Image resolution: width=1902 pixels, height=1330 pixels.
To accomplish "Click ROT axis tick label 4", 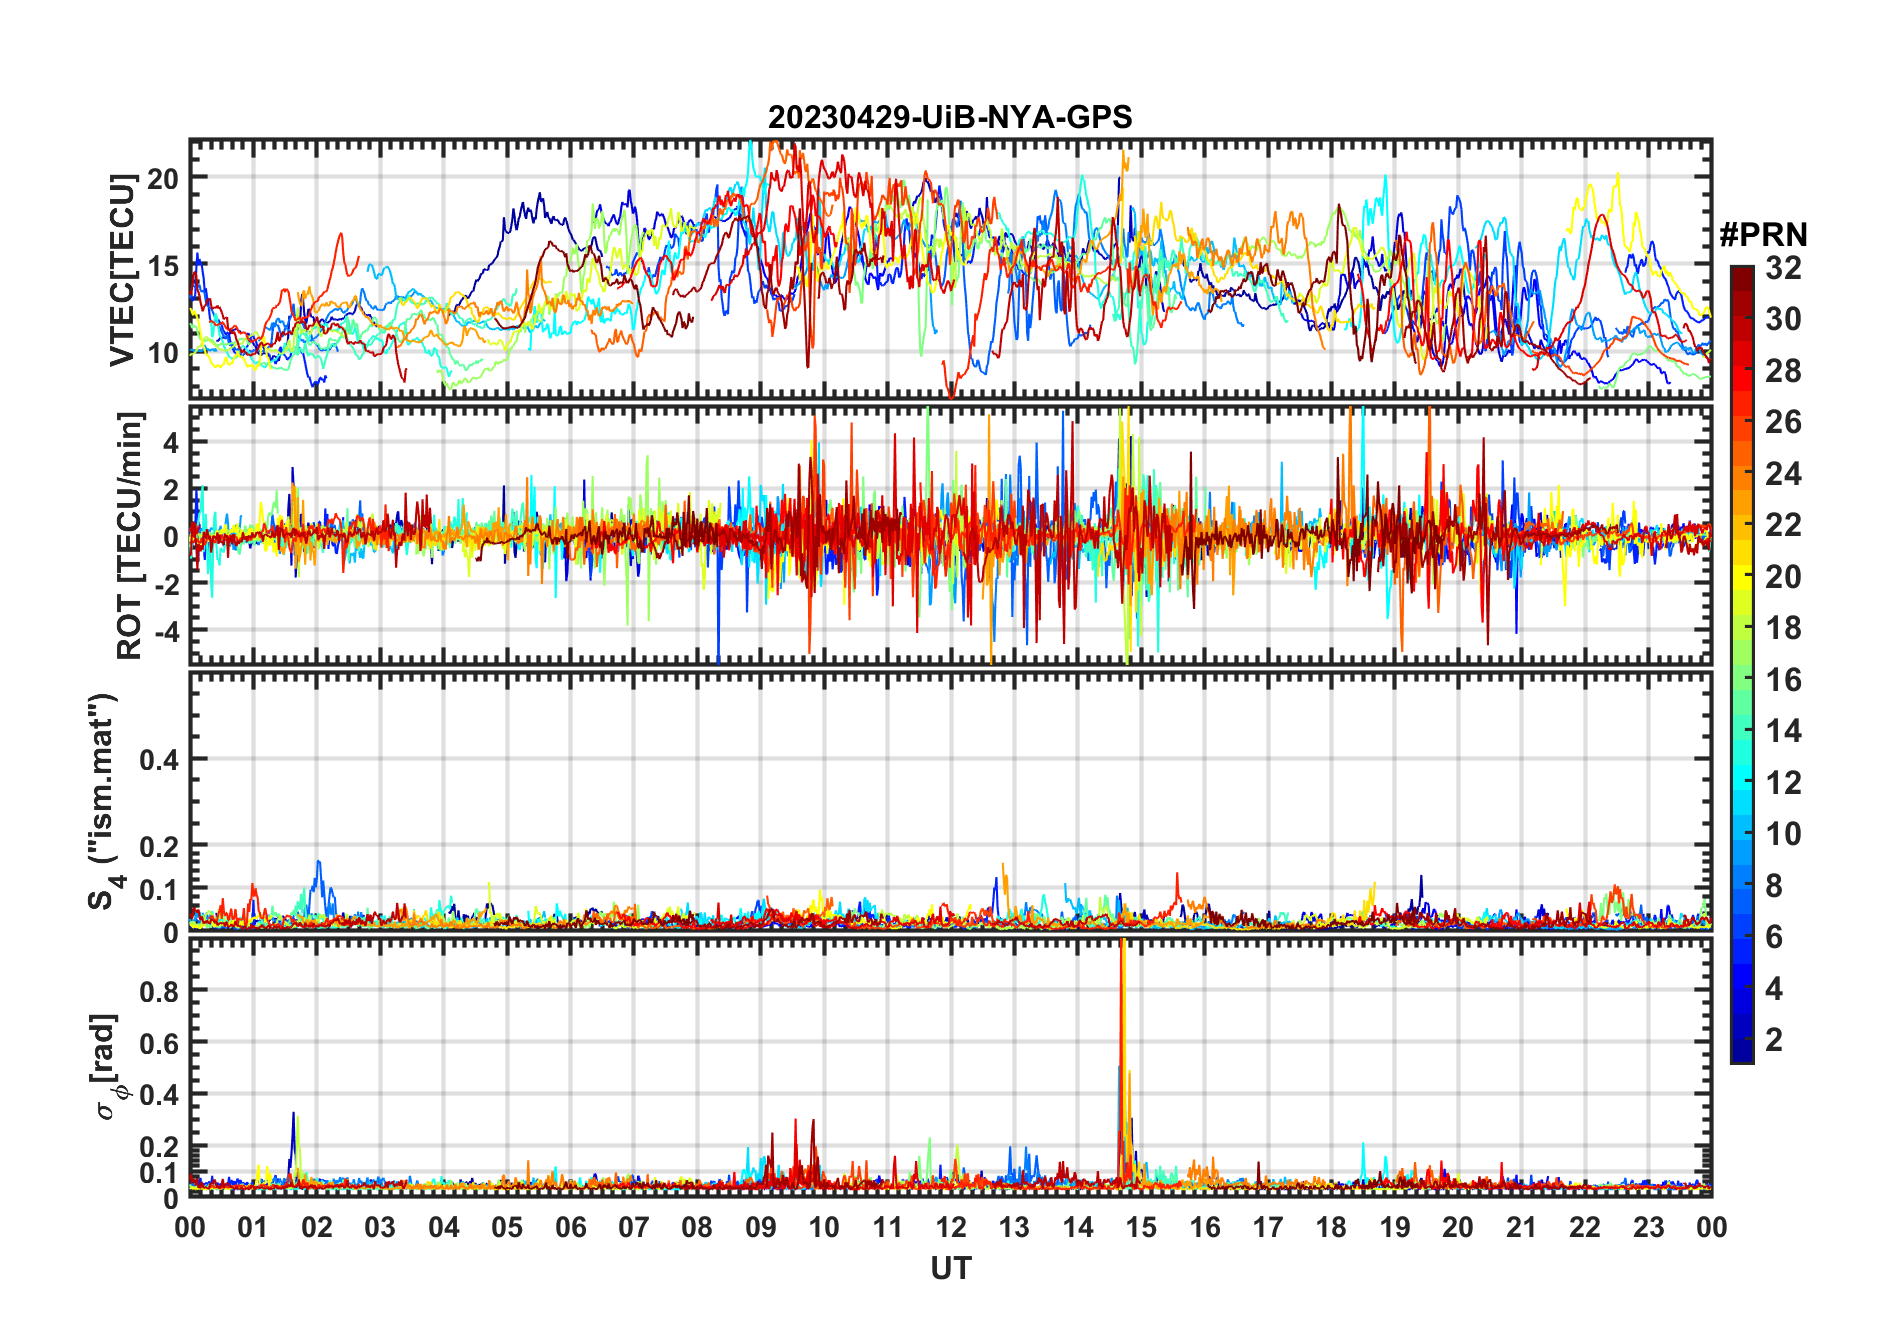I will (x=171, y=442).
